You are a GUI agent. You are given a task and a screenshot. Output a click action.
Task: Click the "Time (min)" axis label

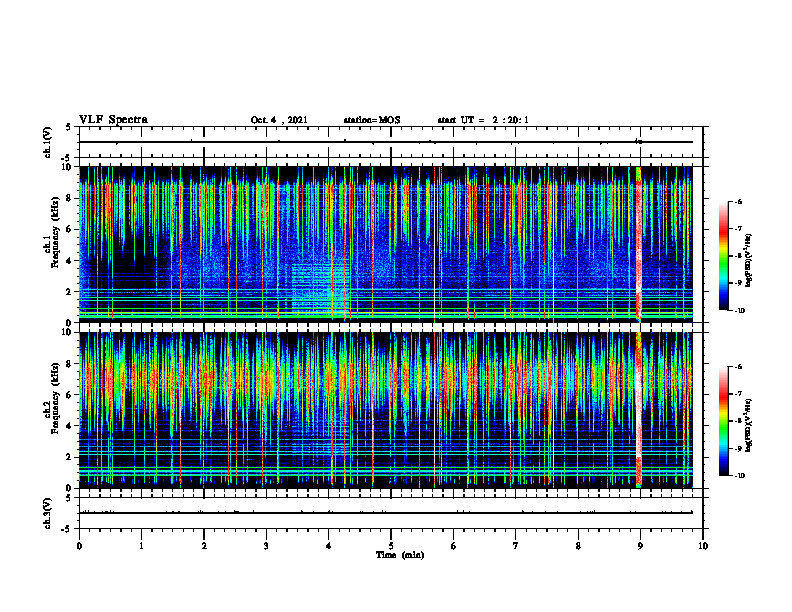click(x=400, y=555)
